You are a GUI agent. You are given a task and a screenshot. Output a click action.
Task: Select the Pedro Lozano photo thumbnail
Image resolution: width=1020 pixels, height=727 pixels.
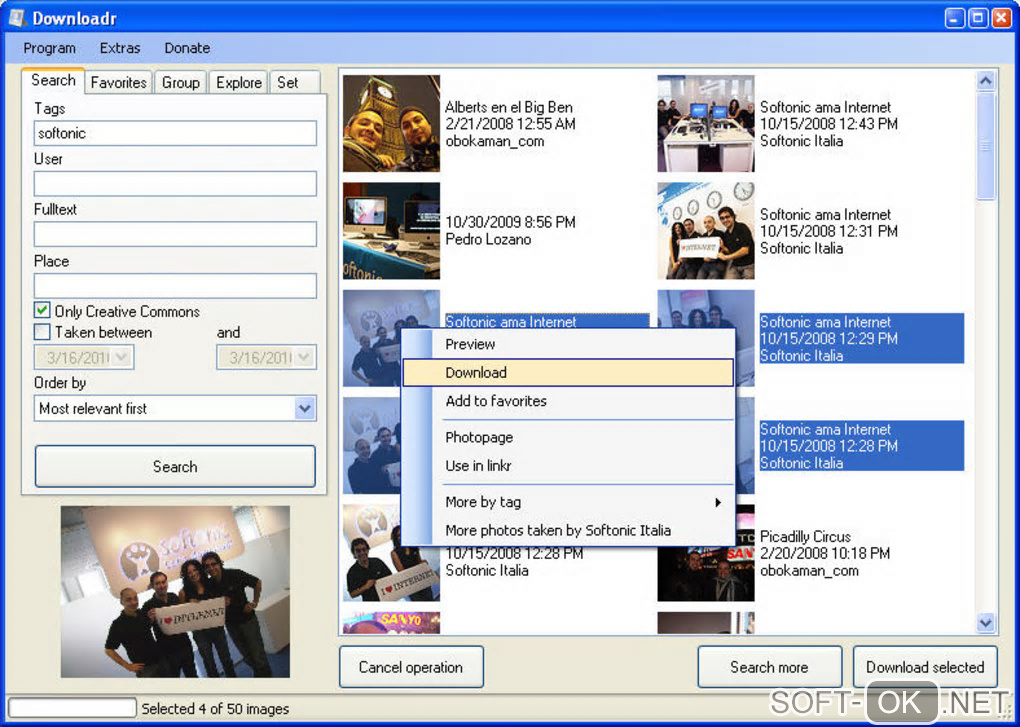pos(392,231)
